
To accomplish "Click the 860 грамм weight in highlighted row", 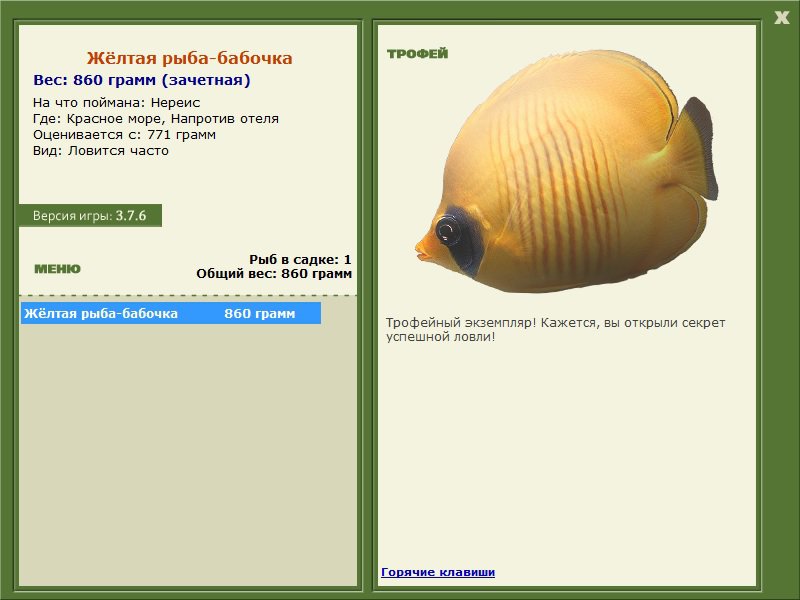I will [260, 313].
